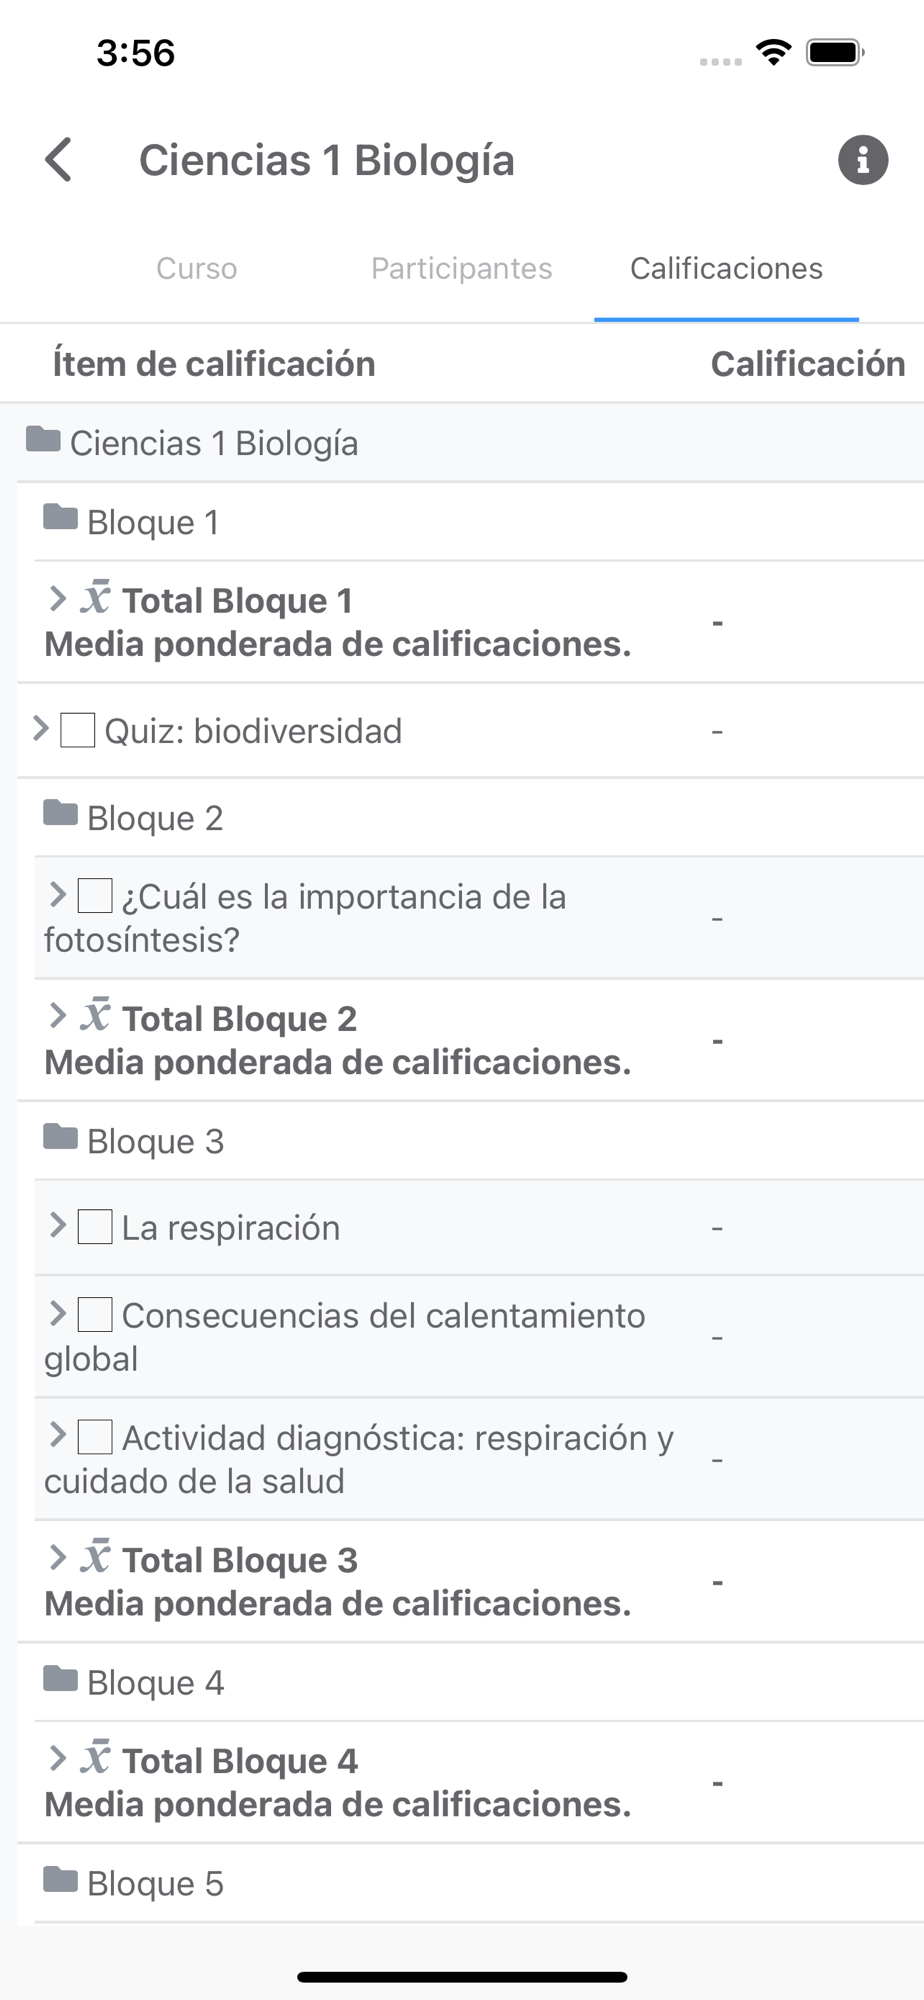The image size is (924, 2000).
Task: Tap the Ciencias 1 Biología folder icon
Action: (x=43, y=440)
